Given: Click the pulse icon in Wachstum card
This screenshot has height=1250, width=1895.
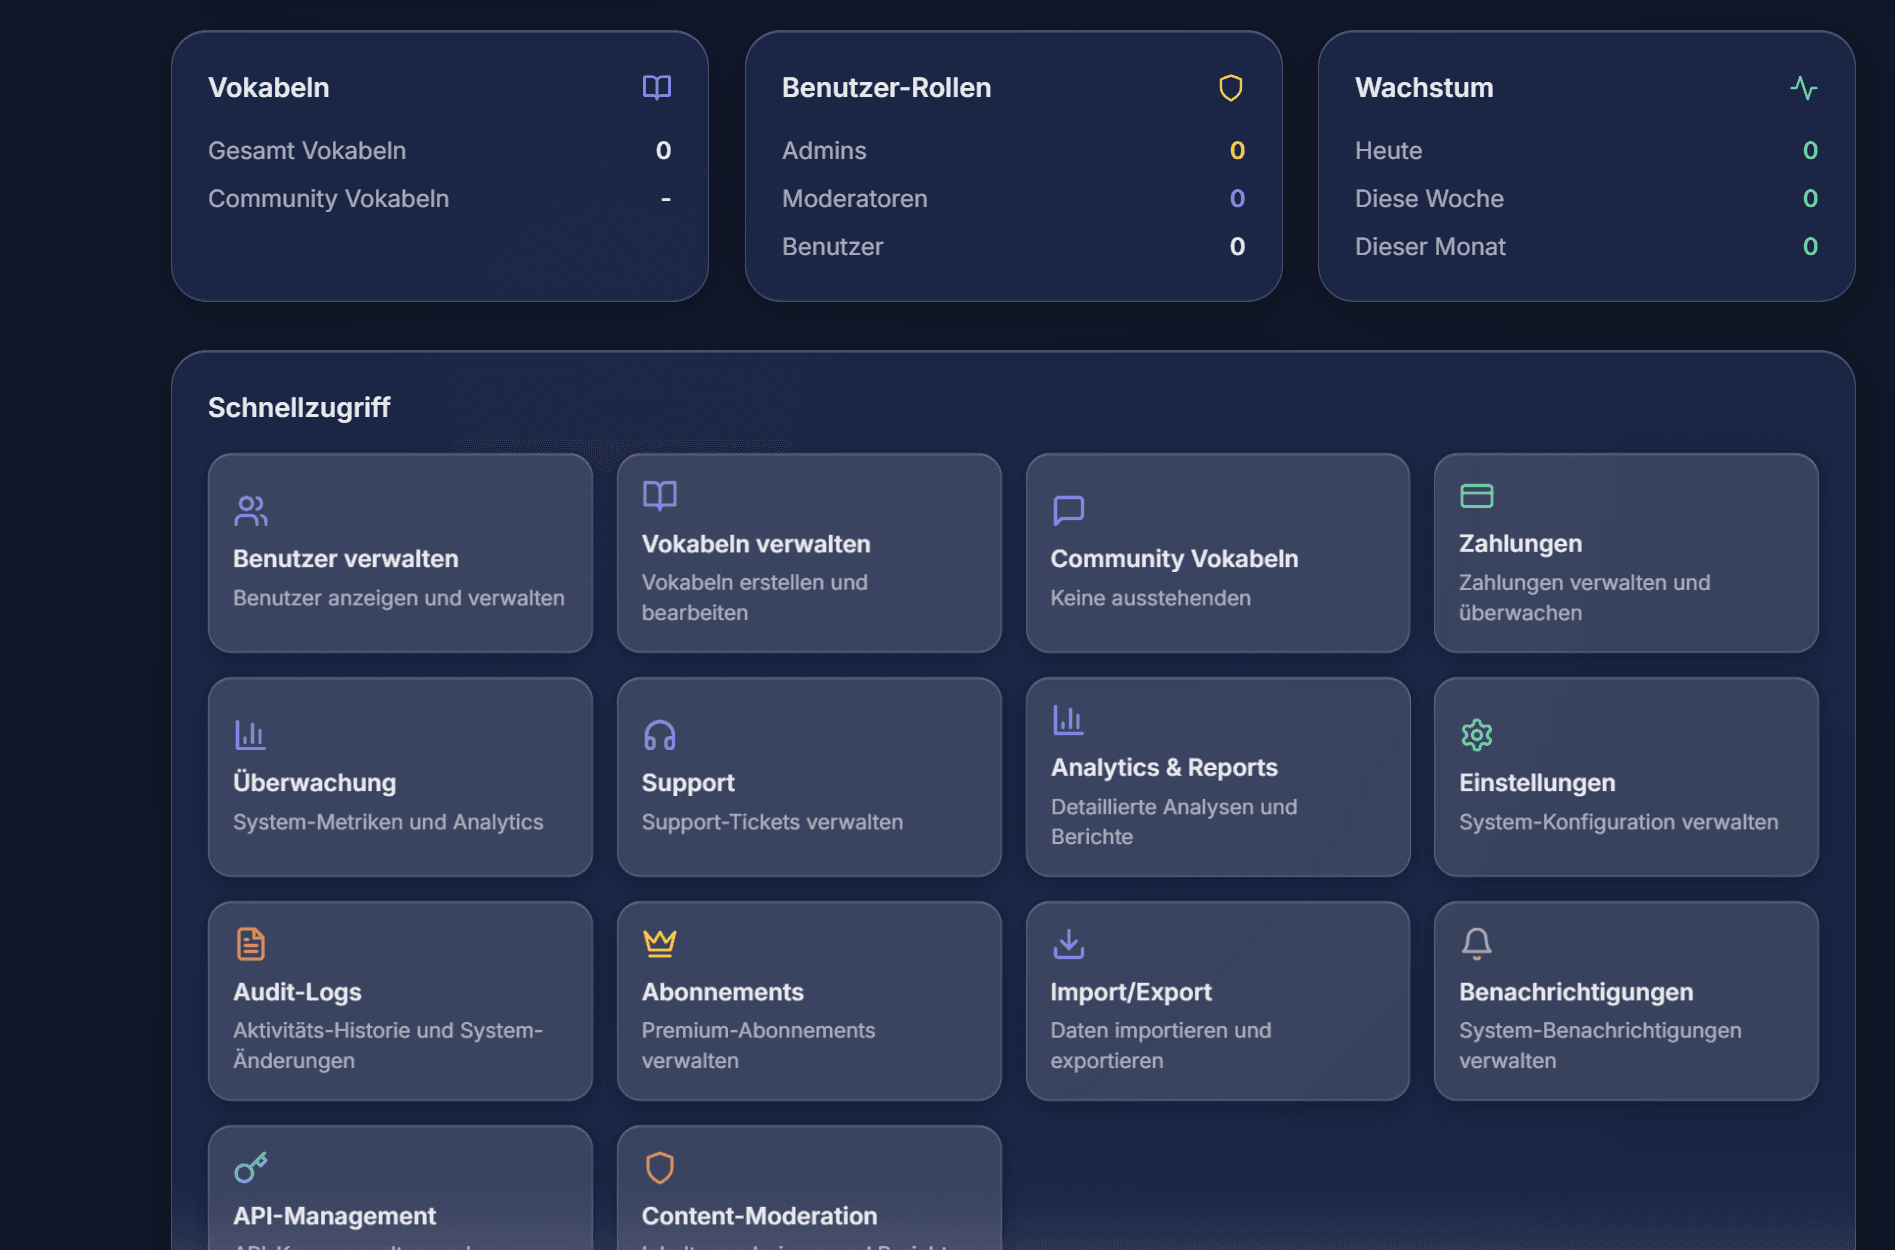Looking at the screenshot, I should (1803, 88).
